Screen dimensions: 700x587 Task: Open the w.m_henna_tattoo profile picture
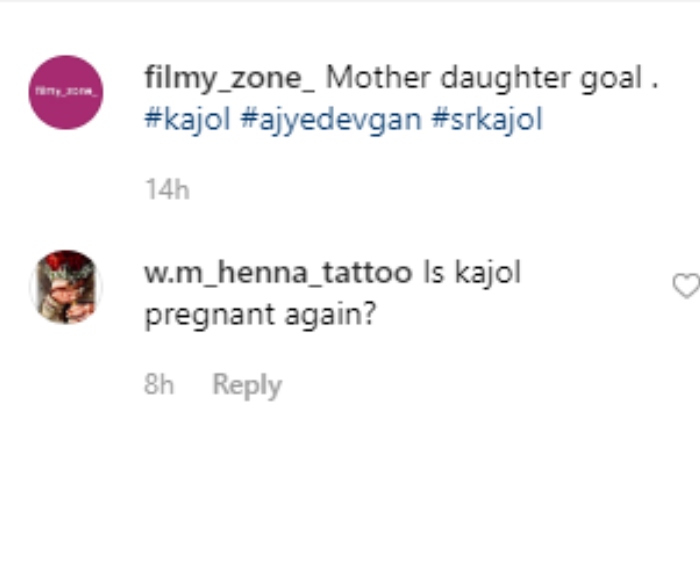click(x=66, y=286)
